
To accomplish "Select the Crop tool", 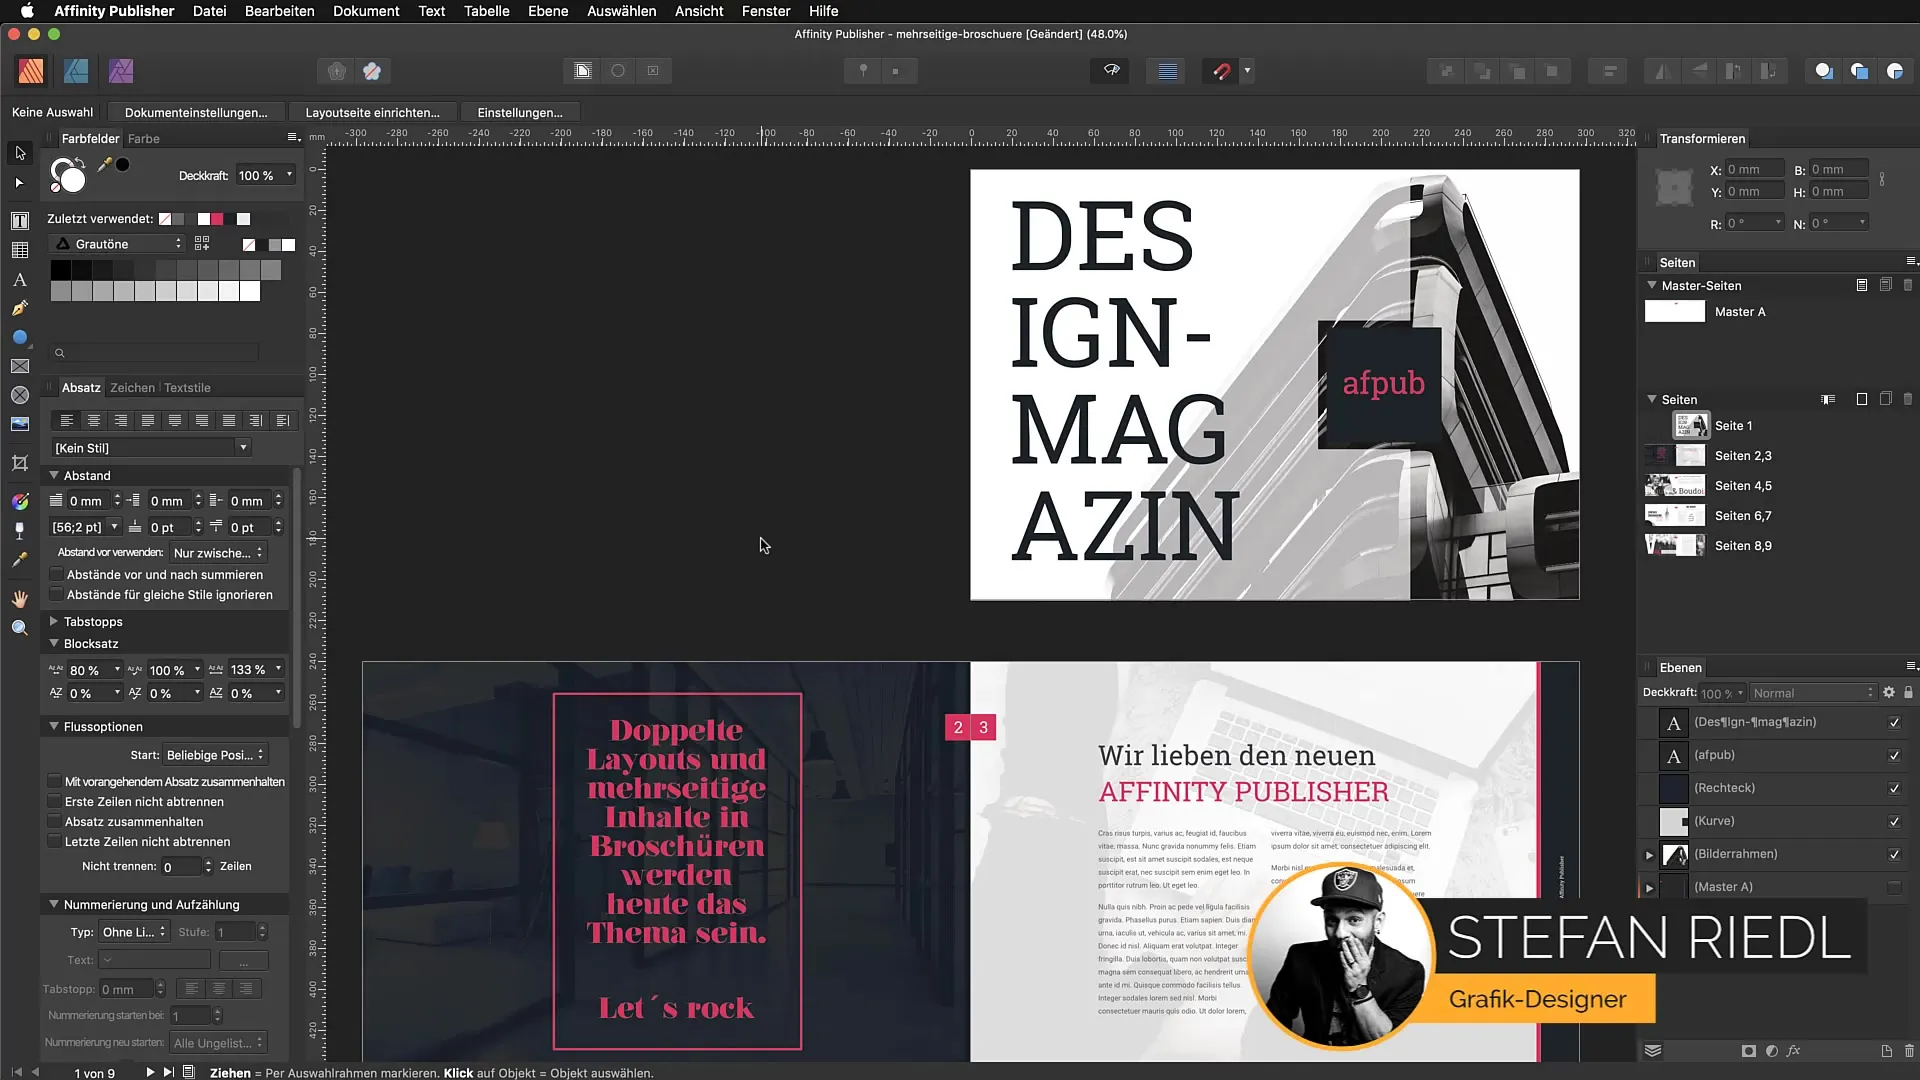I will pyautogui.click(x=19, y=463).
